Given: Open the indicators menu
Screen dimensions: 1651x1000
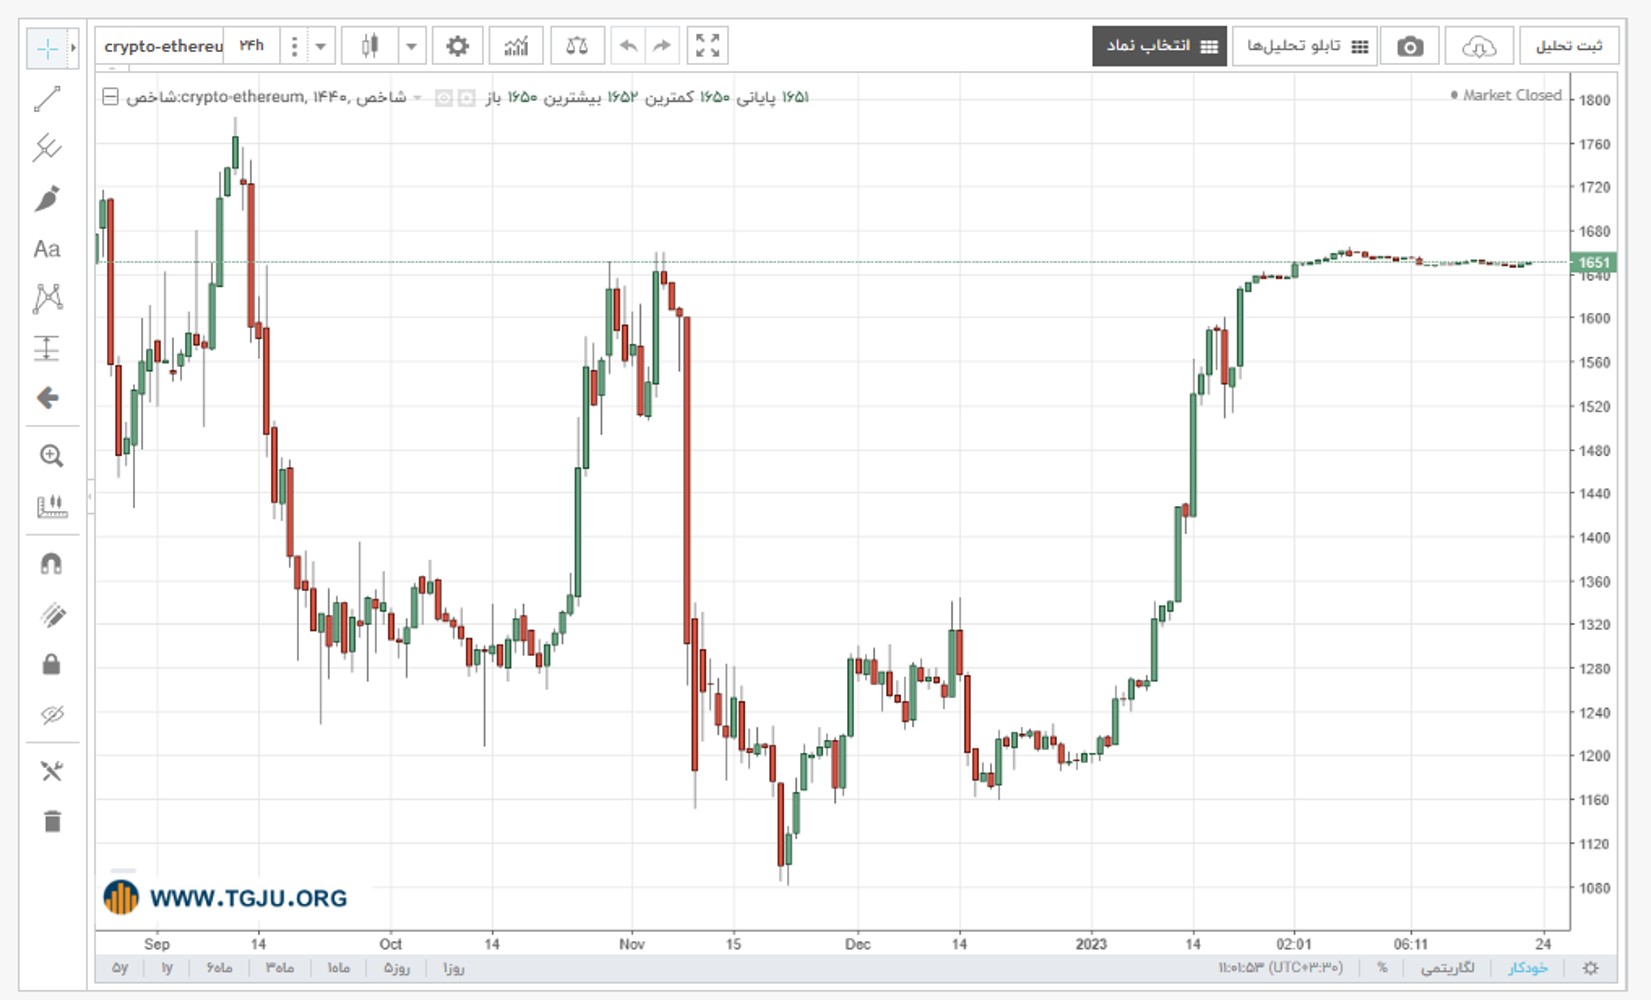Looking at the screenshot, I should pos(516,46).
